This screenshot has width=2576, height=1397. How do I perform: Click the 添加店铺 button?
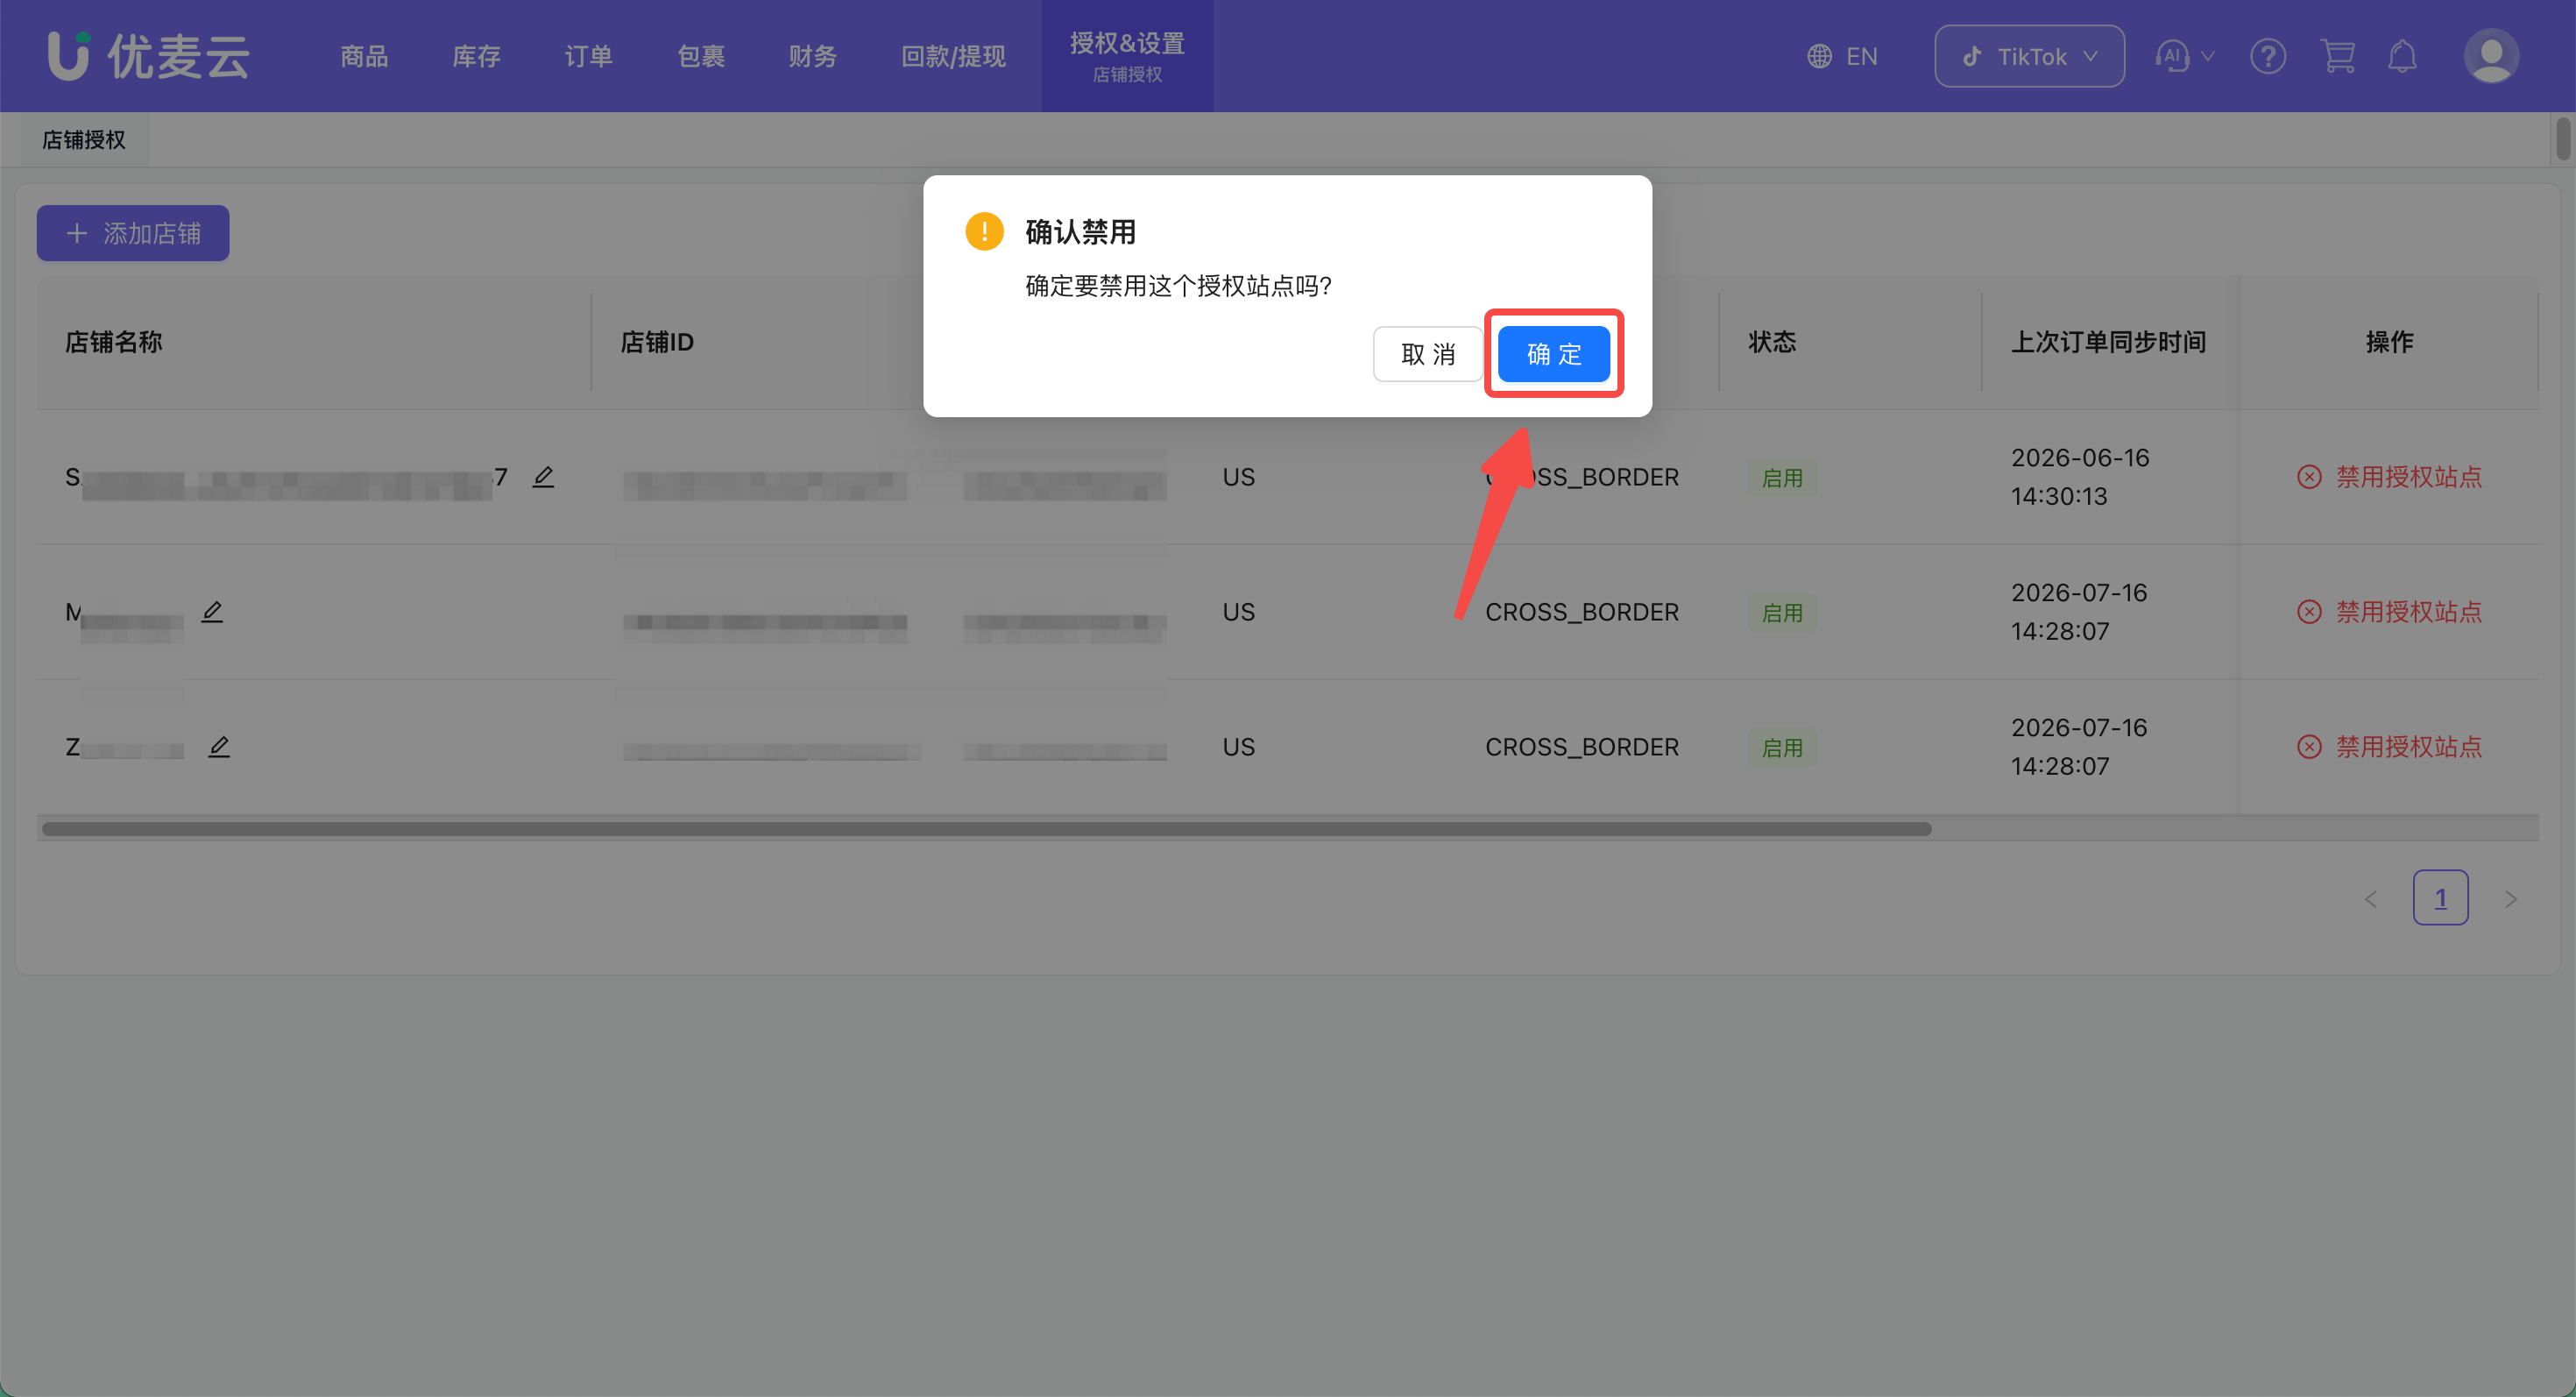point(133,233)
